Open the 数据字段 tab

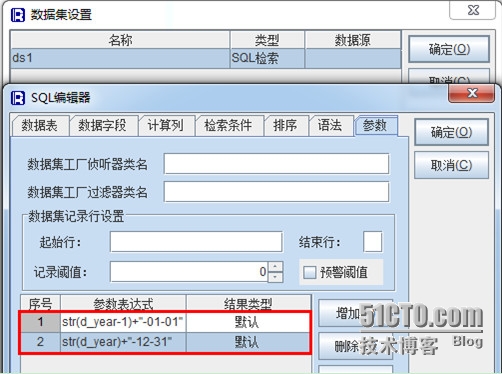pos(103,126)
